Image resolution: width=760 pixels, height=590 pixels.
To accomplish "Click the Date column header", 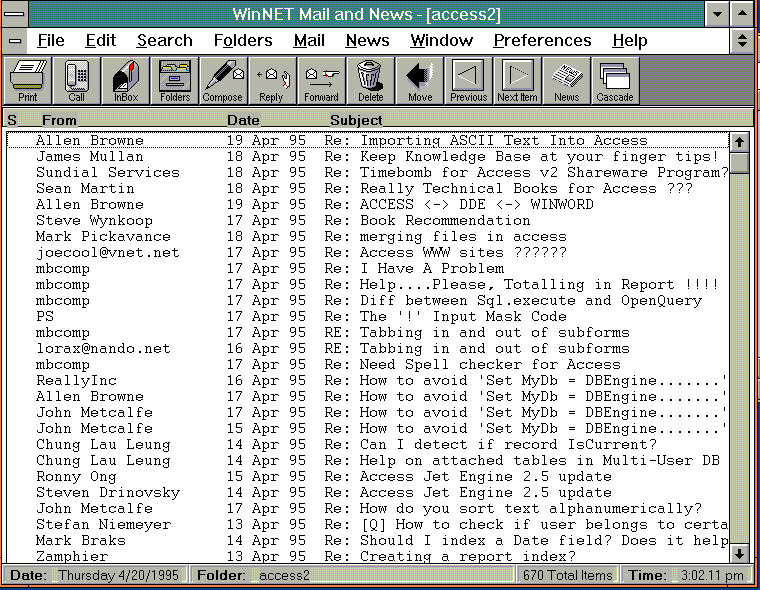I will pyautogui.click(x=243, y=120).
